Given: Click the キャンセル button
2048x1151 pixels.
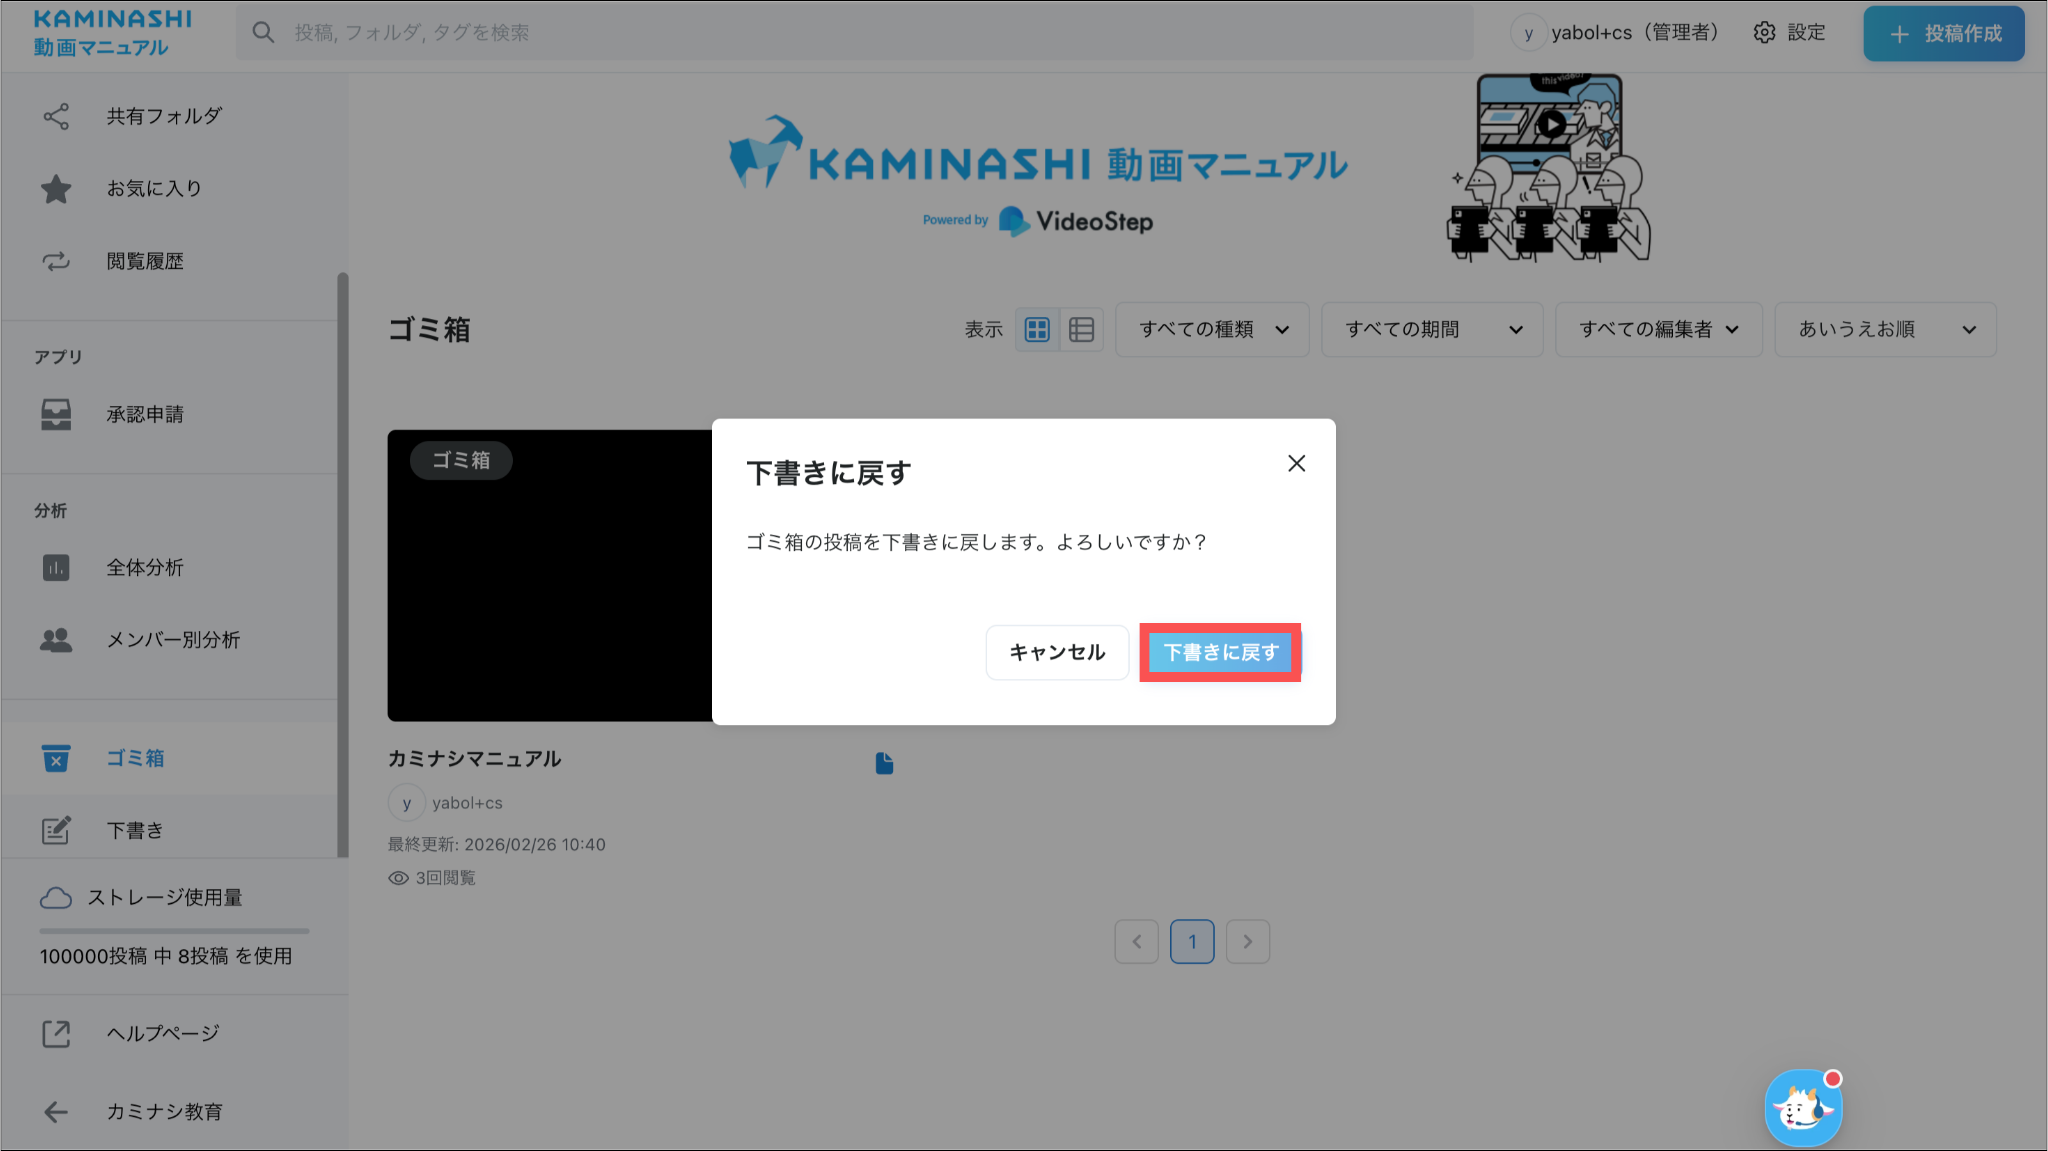Looking at the screenshot, I should [x=1057, y=652].
